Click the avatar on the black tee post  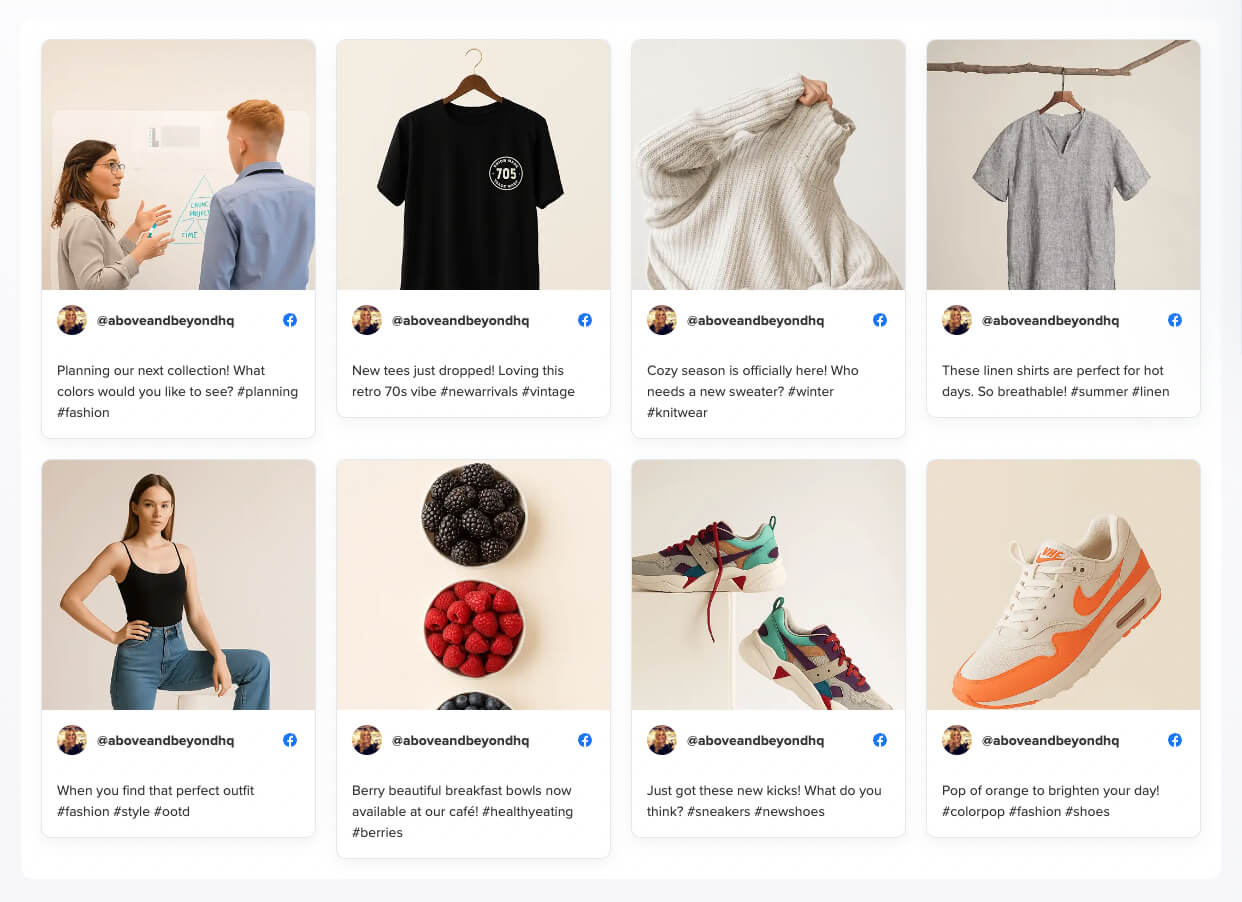pyautogui.click(x=367, y=320)
